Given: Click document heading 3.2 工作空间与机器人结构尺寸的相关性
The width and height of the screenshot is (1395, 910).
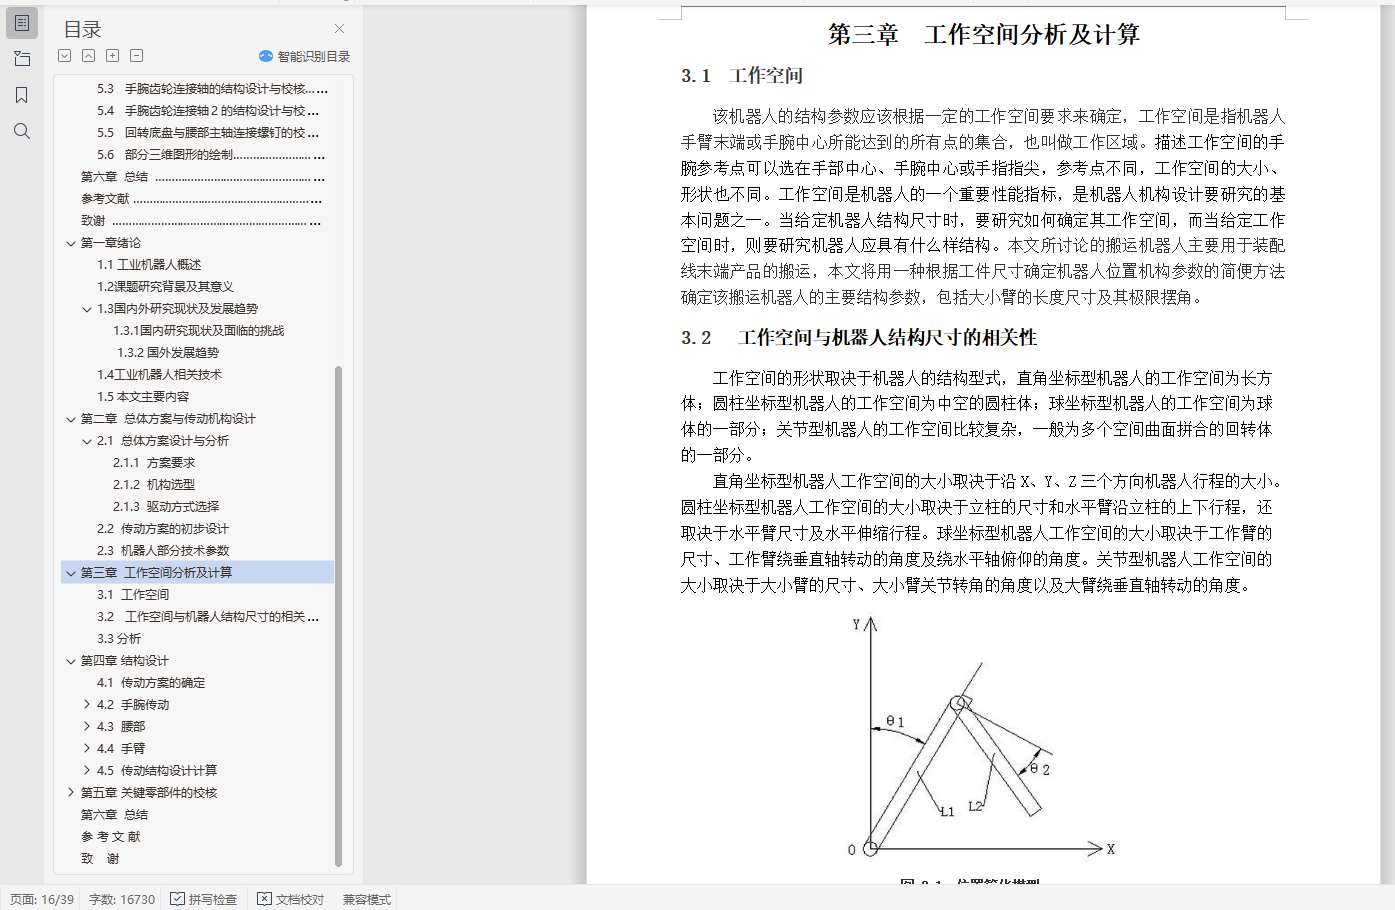Looking at the screenshot, I should tap(859, 338).
